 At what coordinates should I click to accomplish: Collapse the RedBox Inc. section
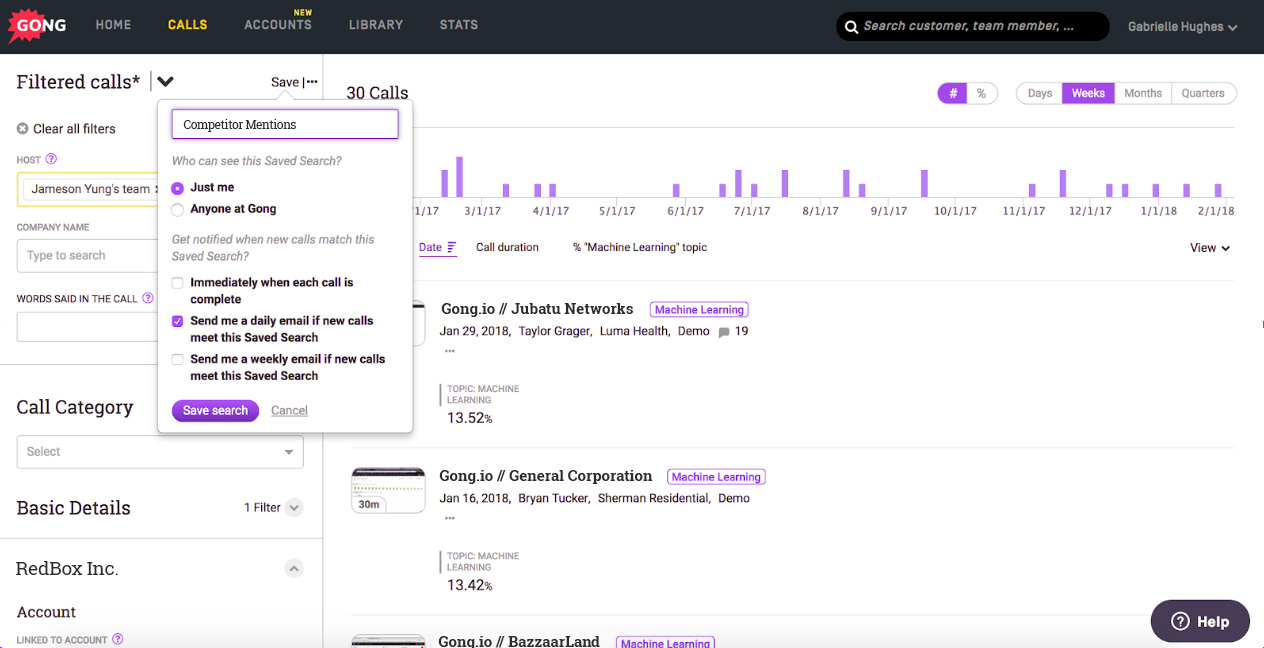pyautogui.click(x=294, y=568)
